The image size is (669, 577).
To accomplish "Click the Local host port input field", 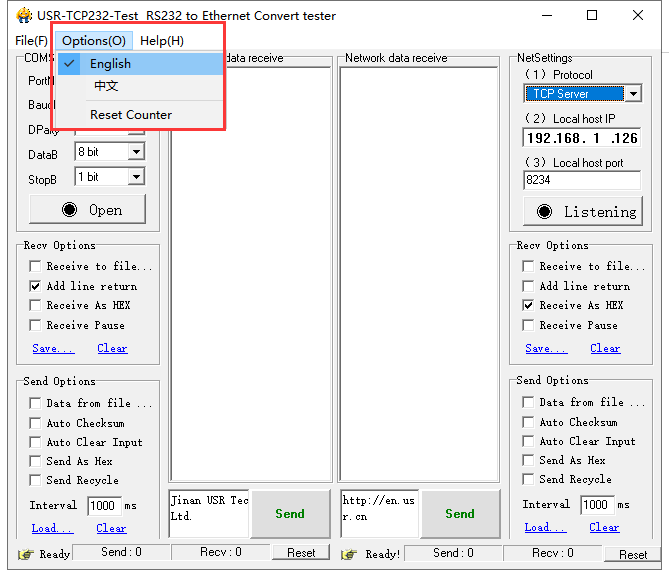I will click(581, 181).
